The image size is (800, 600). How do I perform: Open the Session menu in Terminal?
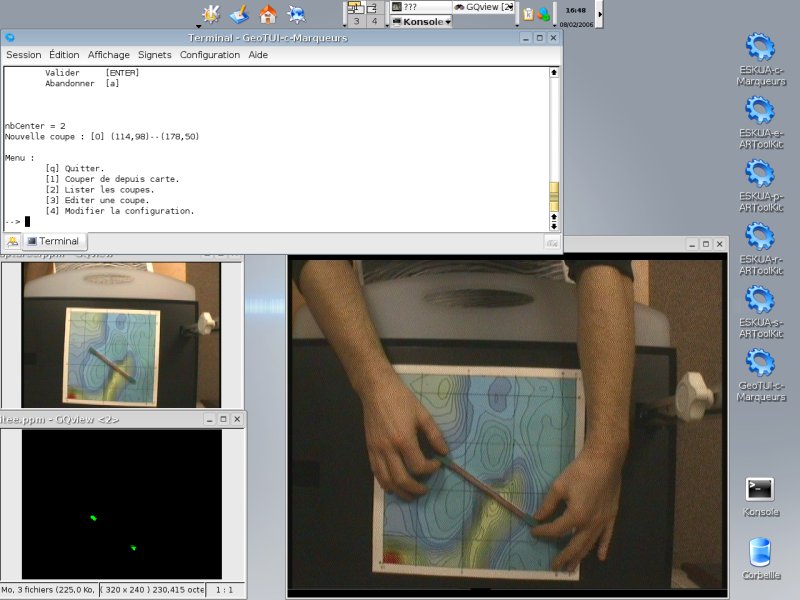[x=23, y=55]
